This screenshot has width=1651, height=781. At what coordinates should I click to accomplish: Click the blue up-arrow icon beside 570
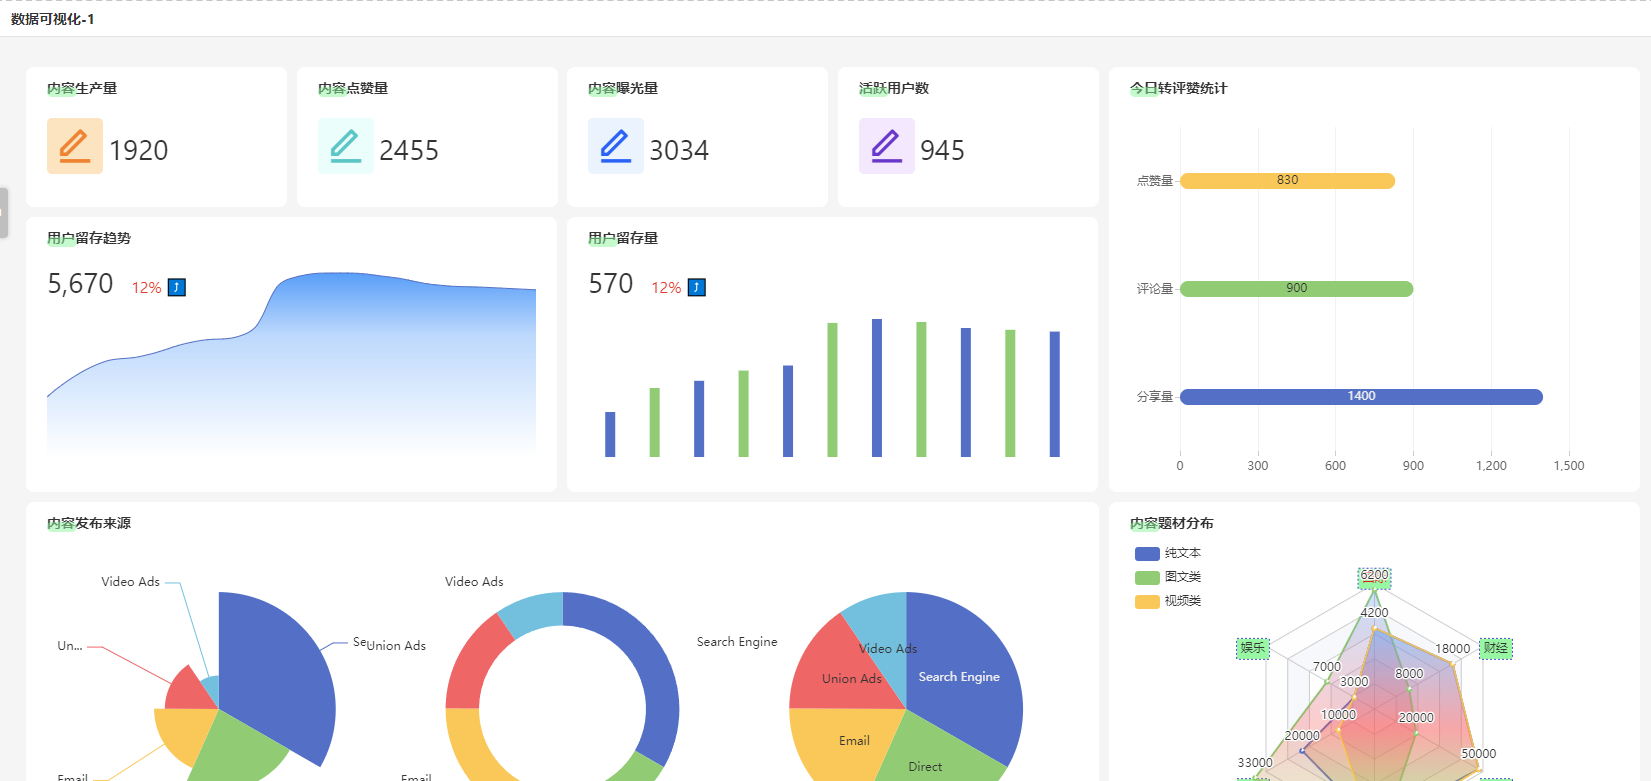click(697, 288)
